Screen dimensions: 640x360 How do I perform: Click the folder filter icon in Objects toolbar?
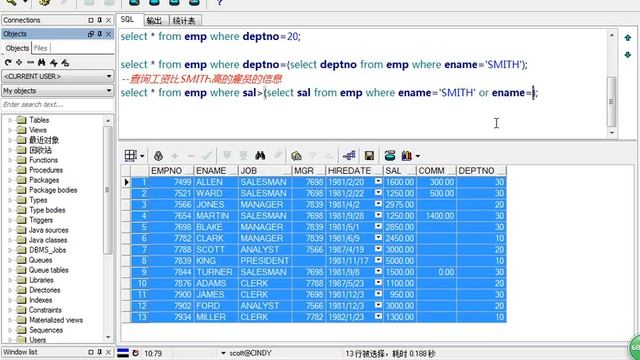pos(65,62)
